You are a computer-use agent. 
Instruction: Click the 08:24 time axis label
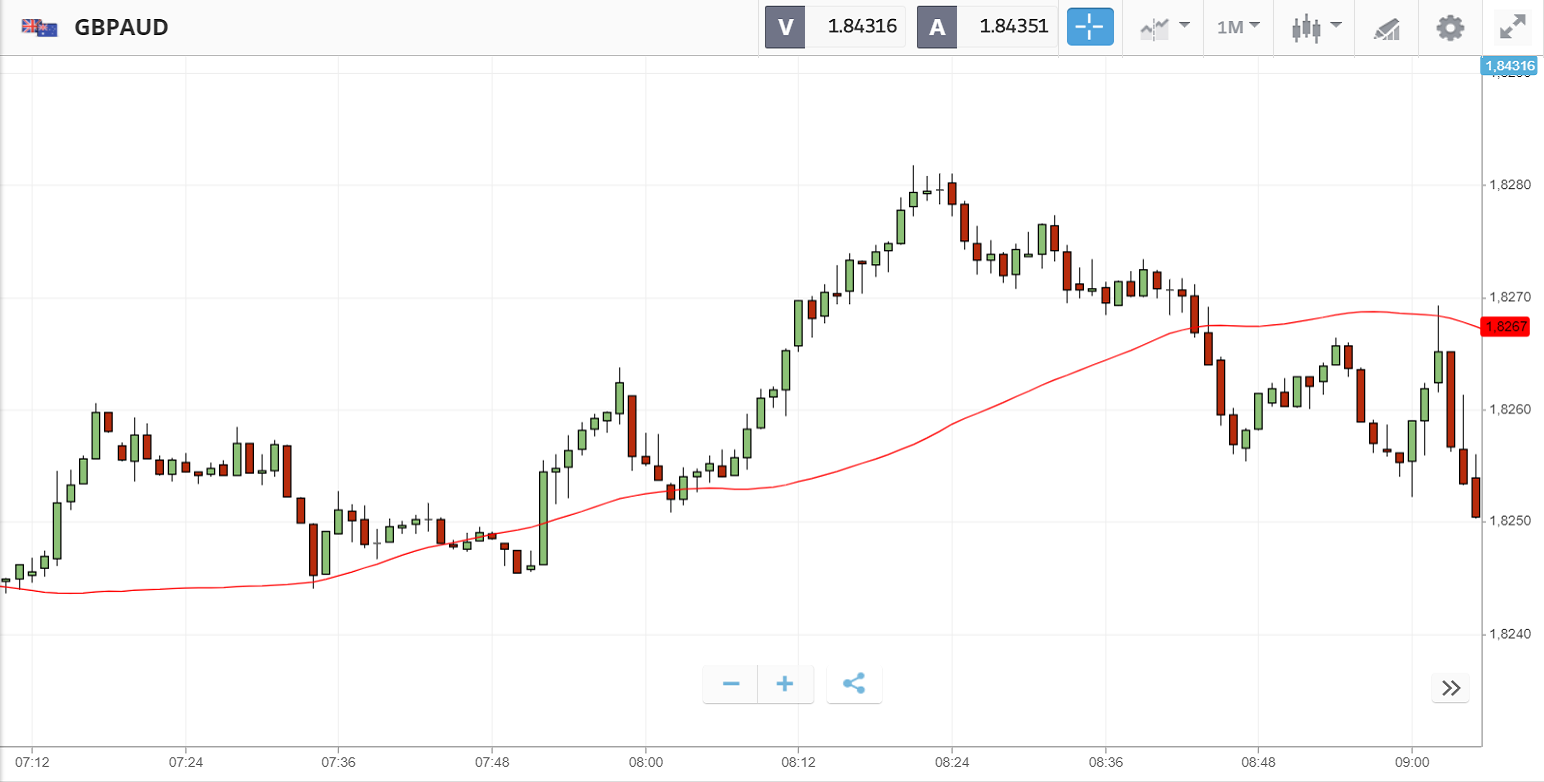coord(952,763)
